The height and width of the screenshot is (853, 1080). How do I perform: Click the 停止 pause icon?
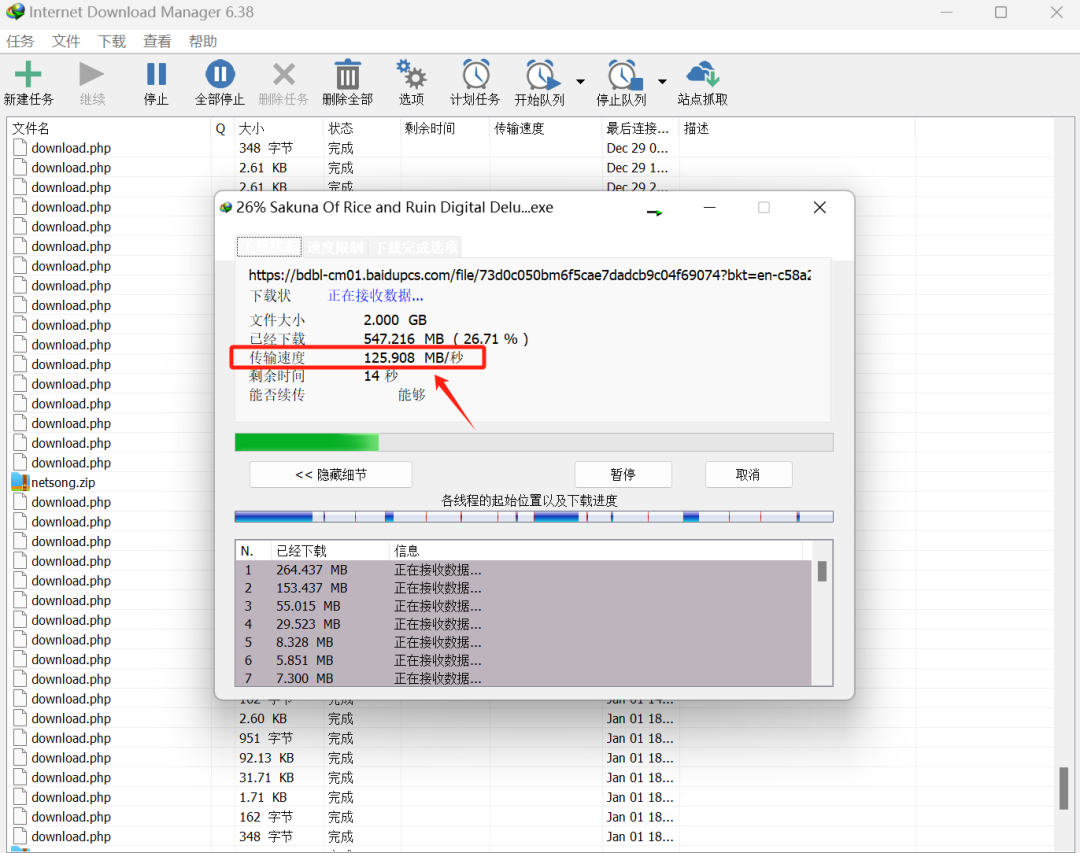click(156, 74)
